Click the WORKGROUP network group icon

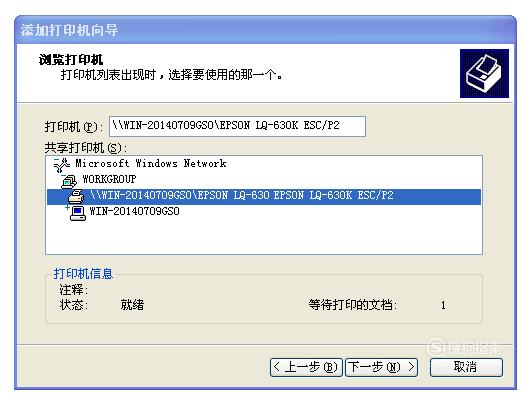70,181
